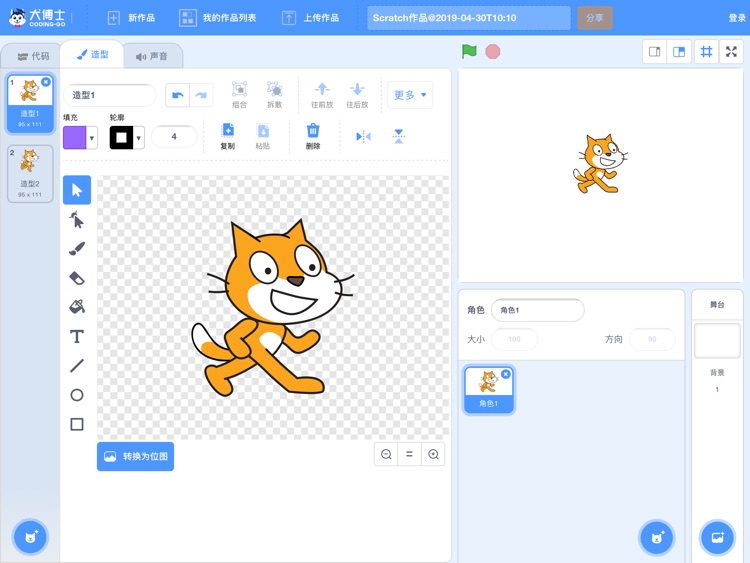The image size is (750, 563).
Task: Select sprite 角色1 thumbnail
Action: click(x=488, y=389)
